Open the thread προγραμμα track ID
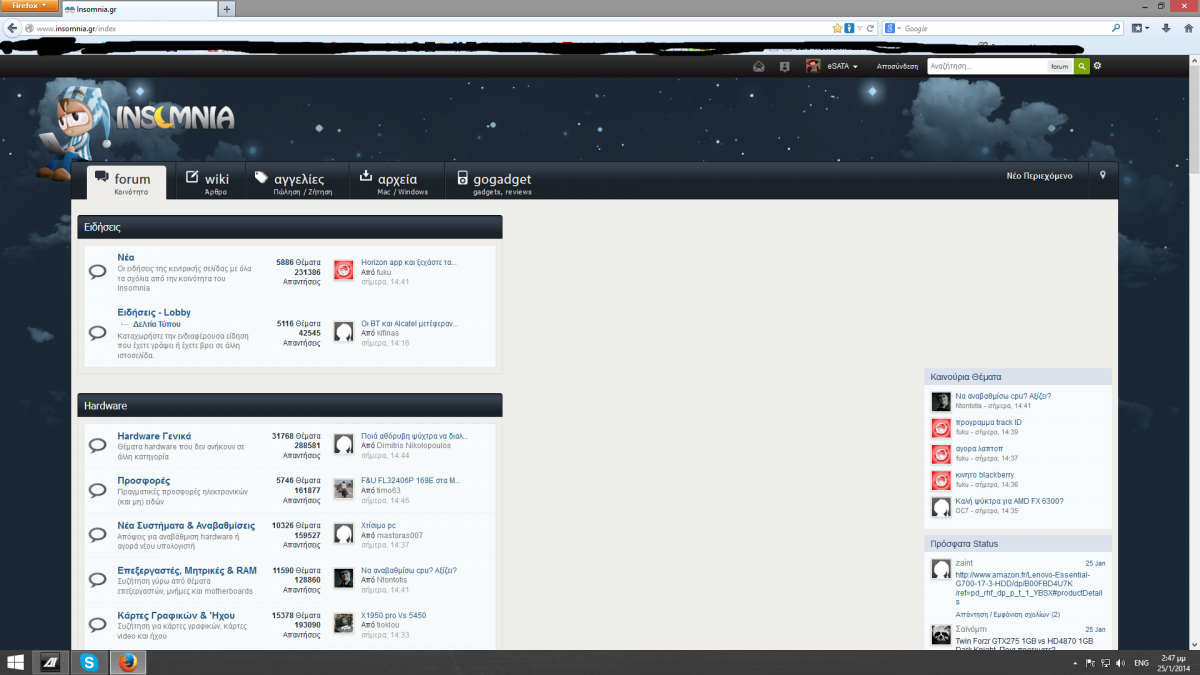1200x675 pixels. click(x=988, y=422)
